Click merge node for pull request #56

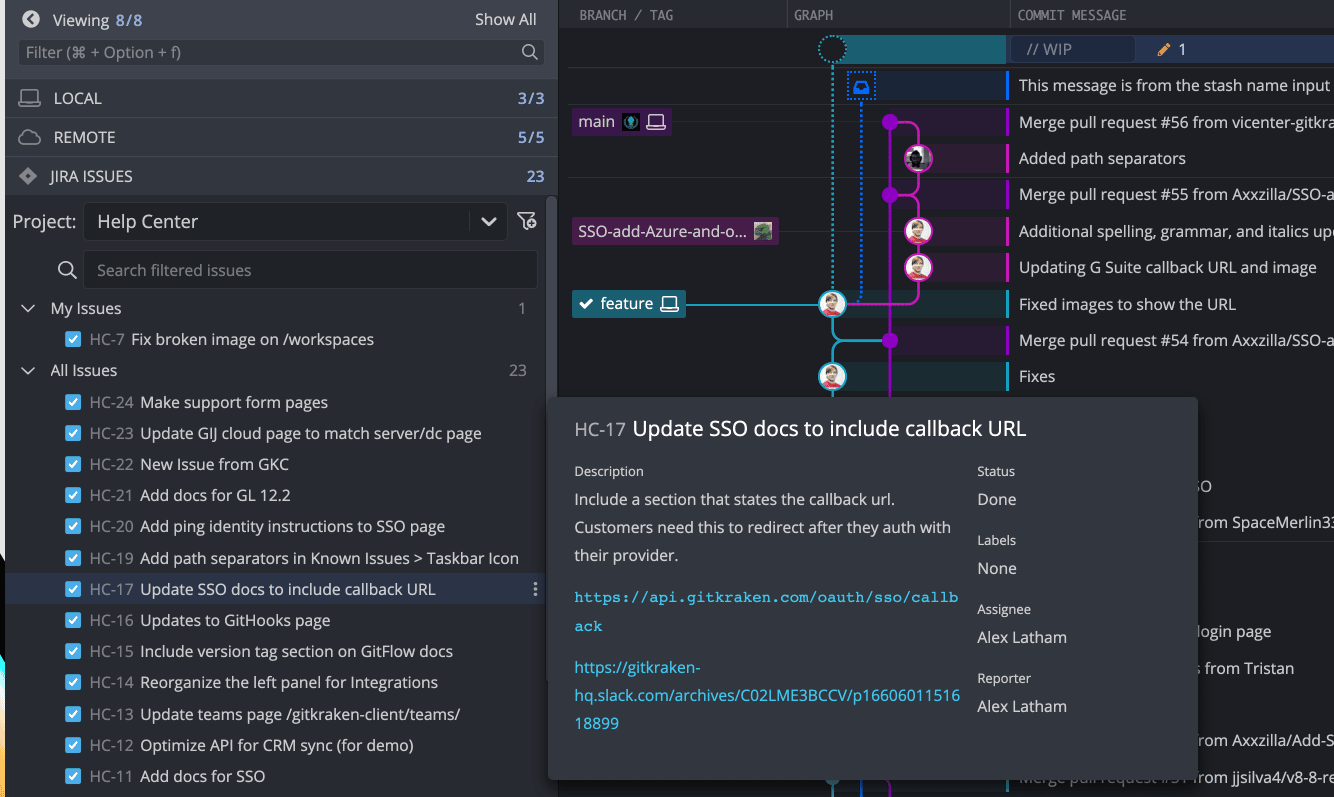pos(889,122)
